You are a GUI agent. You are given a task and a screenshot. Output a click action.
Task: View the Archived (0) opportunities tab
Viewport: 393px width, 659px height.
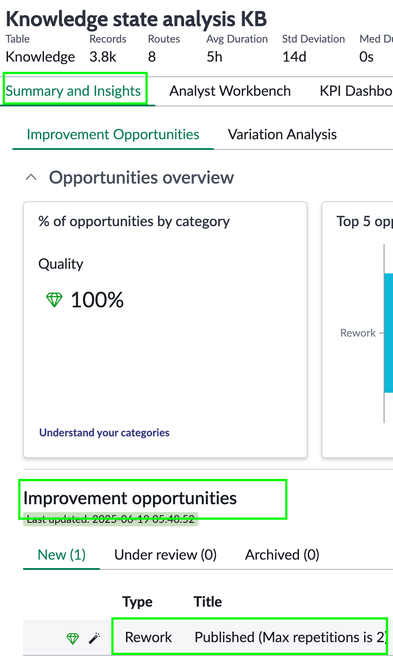coord(282,555)
